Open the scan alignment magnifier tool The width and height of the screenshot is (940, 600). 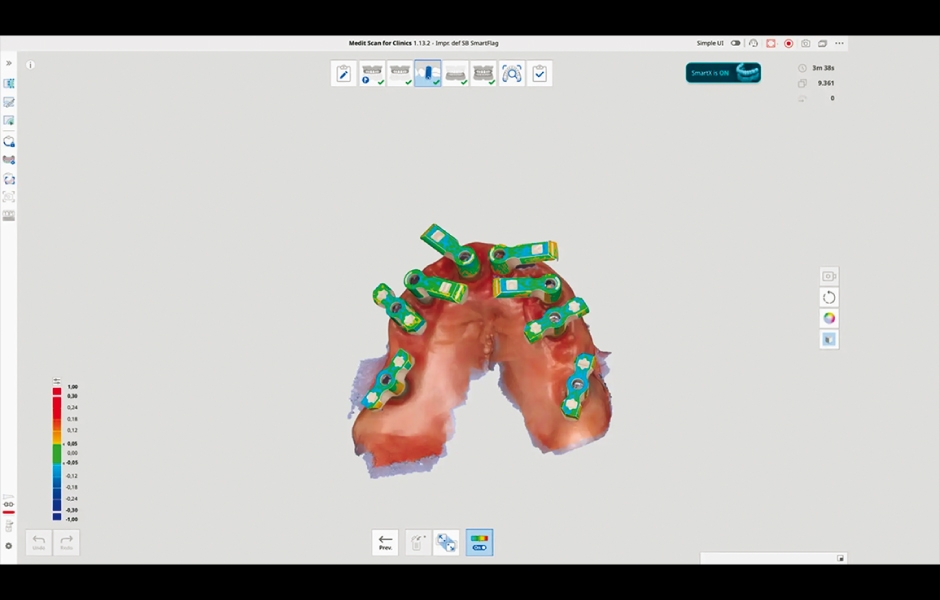(x=512, y=72)
